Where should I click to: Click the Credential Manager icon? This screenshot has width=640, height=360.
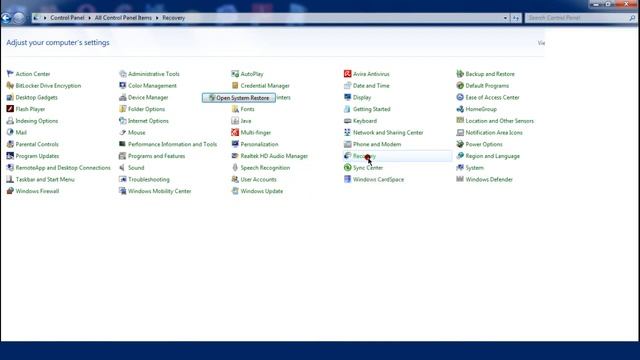(x=235, y=86)
